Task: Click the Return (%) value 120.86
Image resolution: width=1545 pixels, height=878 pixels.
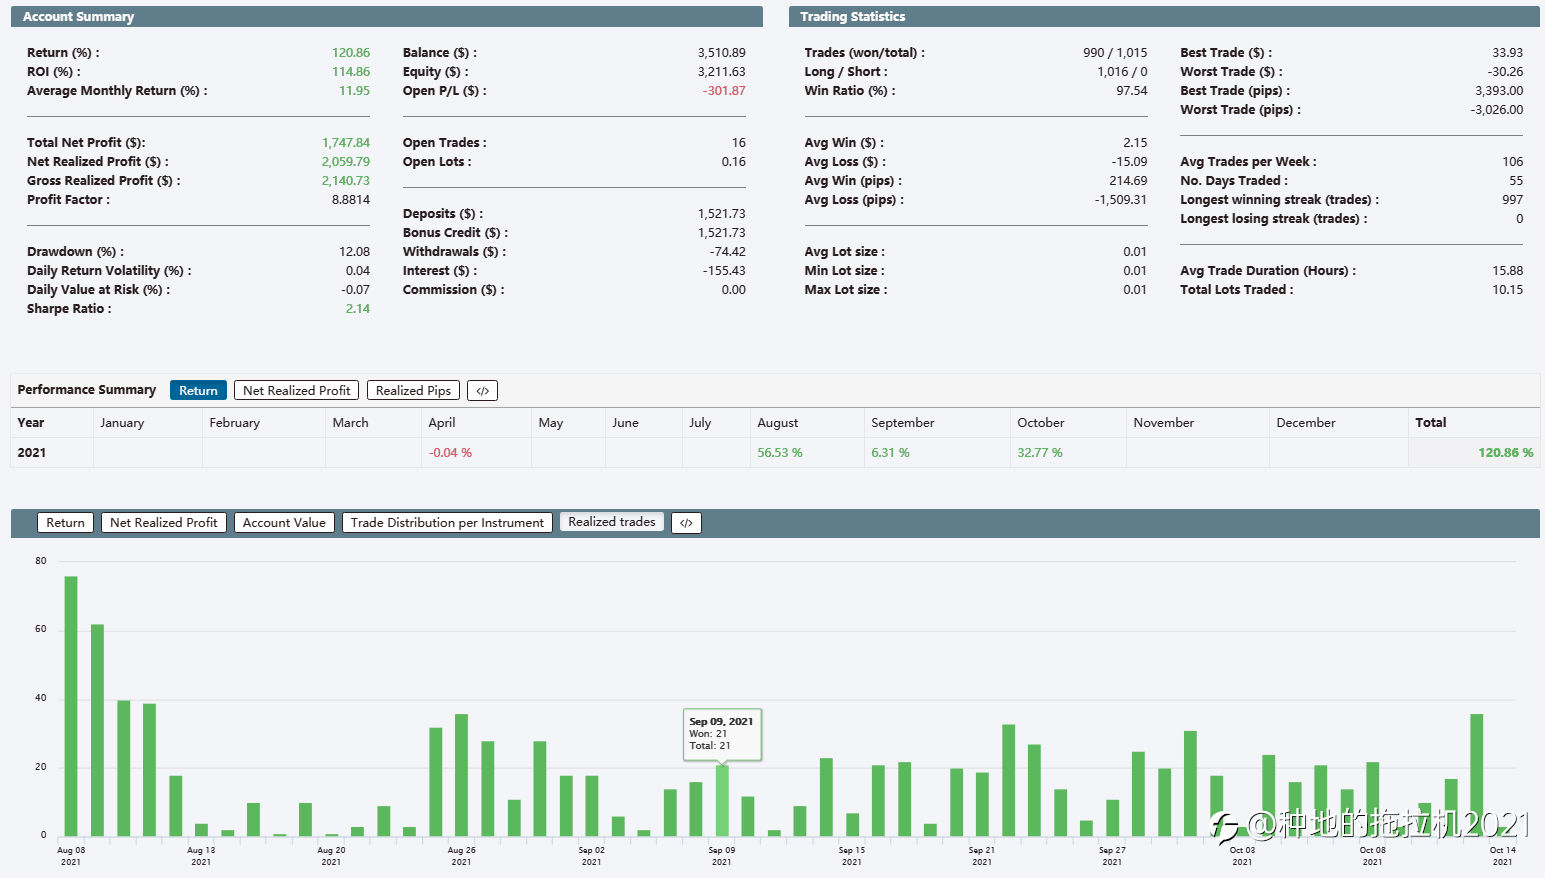Action: pyautogui.click(x=351, y=53)
